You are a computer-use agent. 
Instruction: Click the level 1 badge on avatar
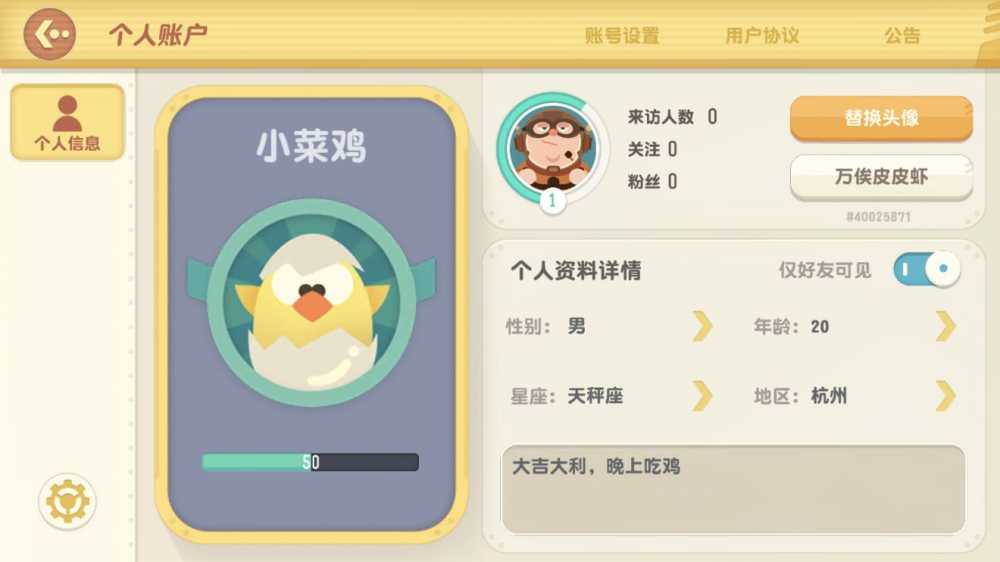pyautogui.click(x=552, y=200)
